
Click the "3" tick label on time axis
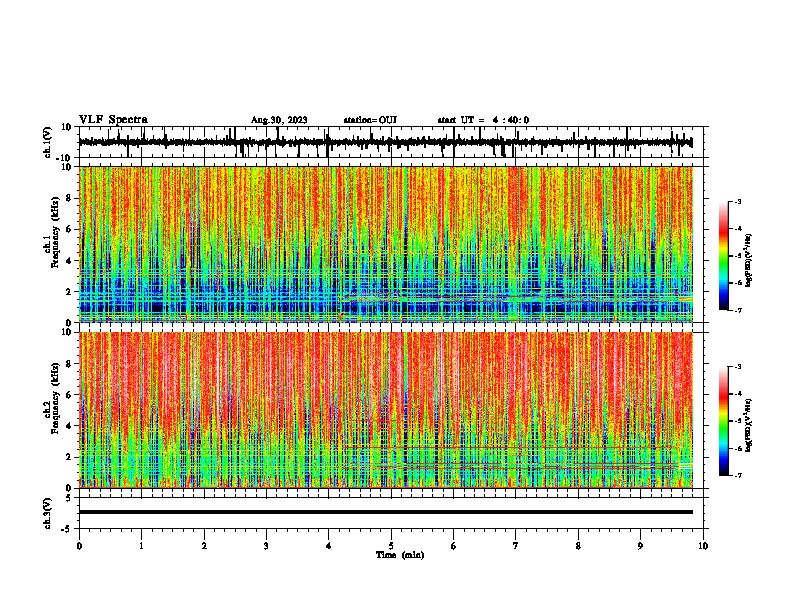266,546
